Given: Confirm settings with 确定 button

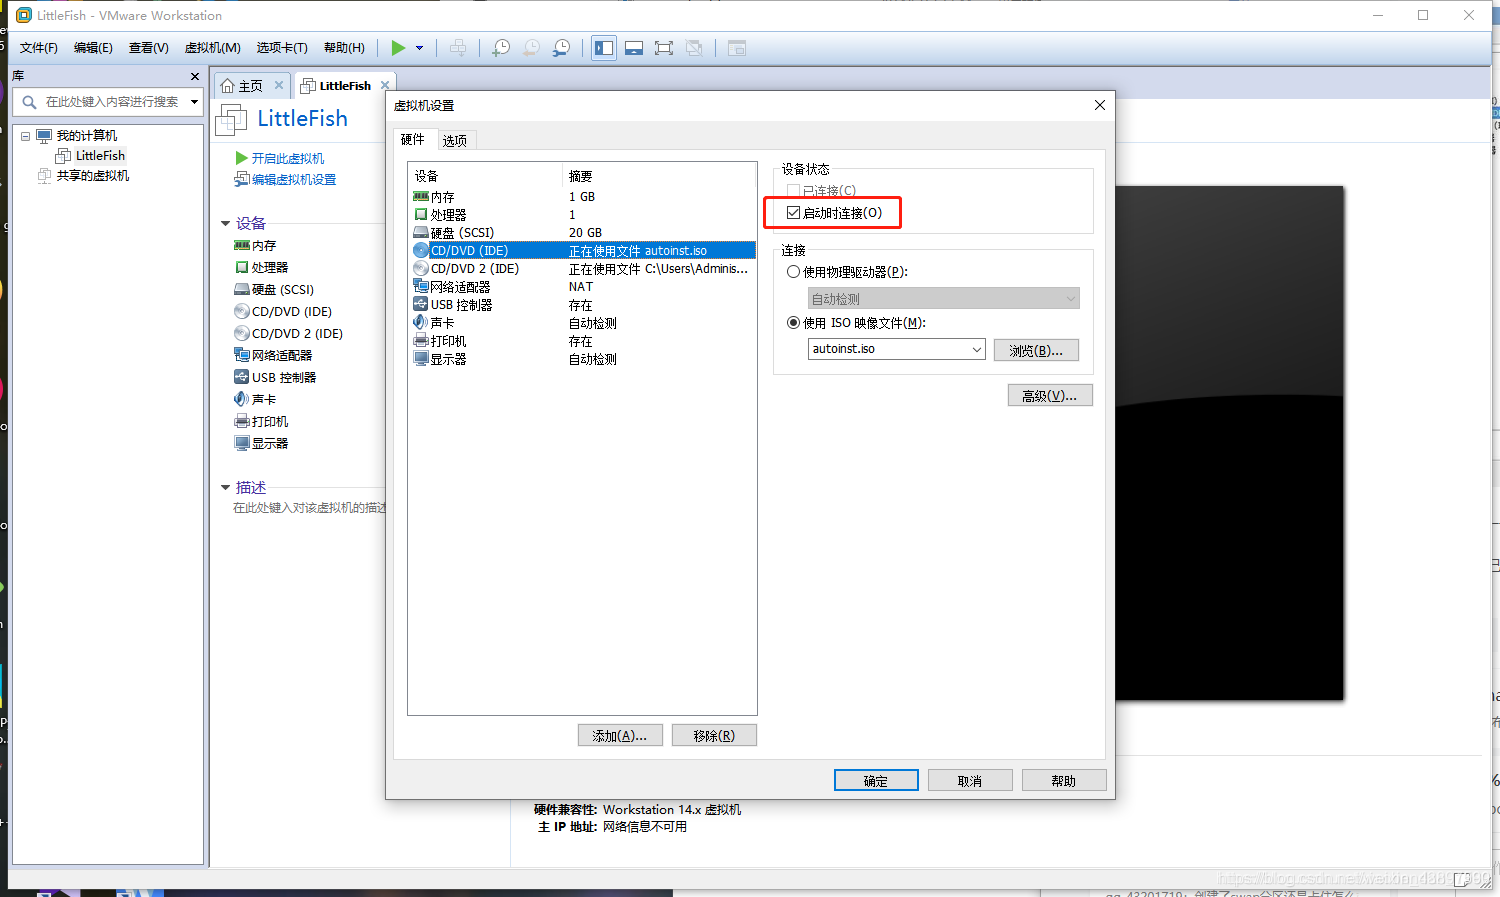Looking at the screenshot, I should coord(876,781).
